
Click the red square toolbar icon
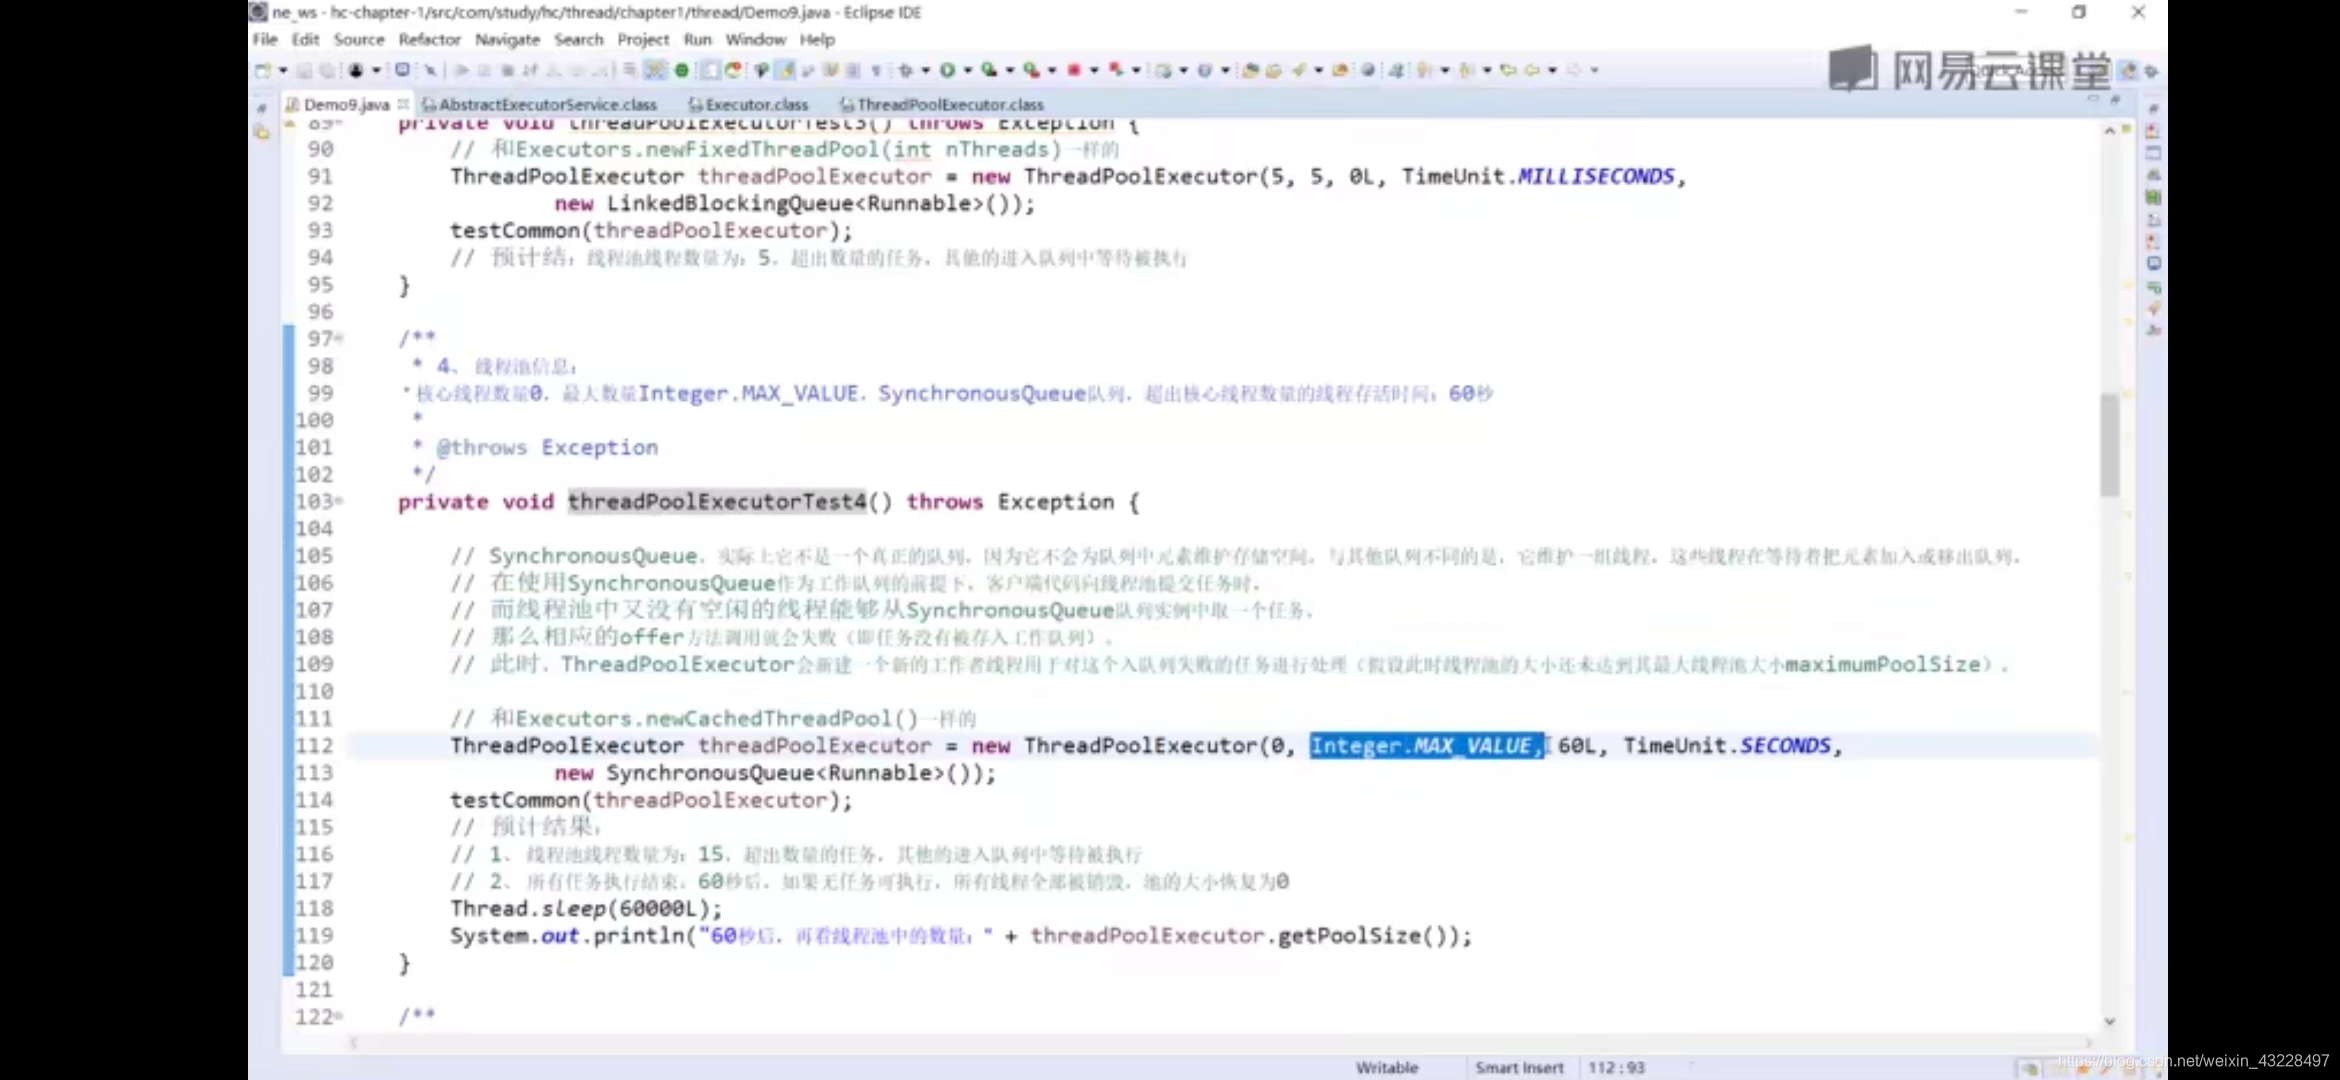(x=1074, y=70)
